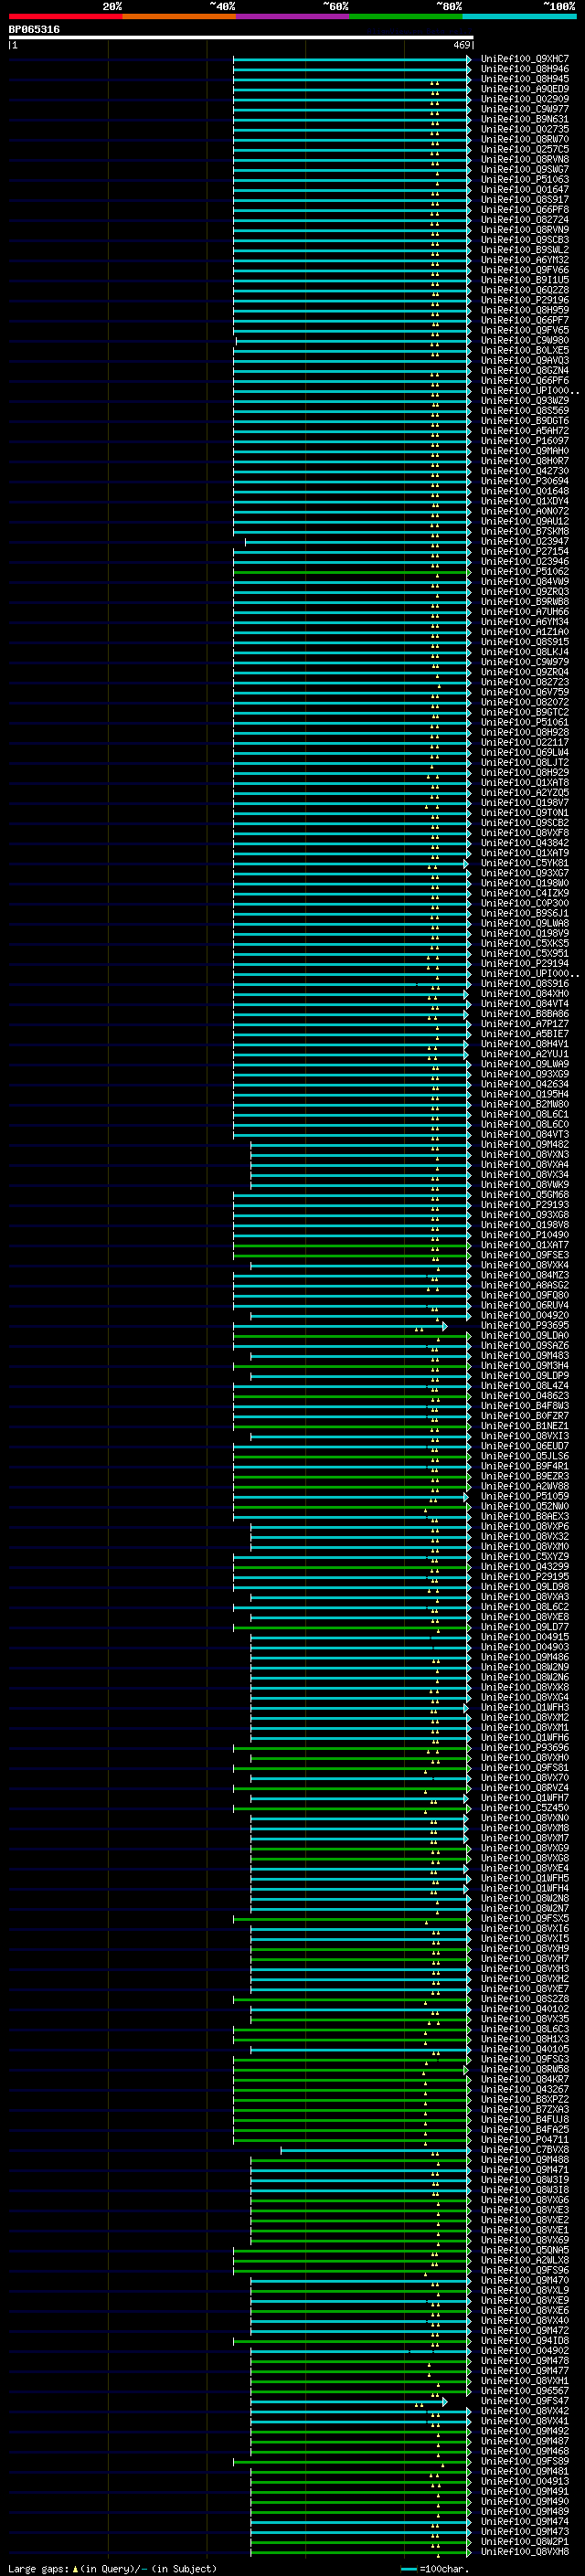Select the UniRef100_Q9M487 label
The width and height of the screenshot is (585, 2576).
click(x=524, y=2441)
